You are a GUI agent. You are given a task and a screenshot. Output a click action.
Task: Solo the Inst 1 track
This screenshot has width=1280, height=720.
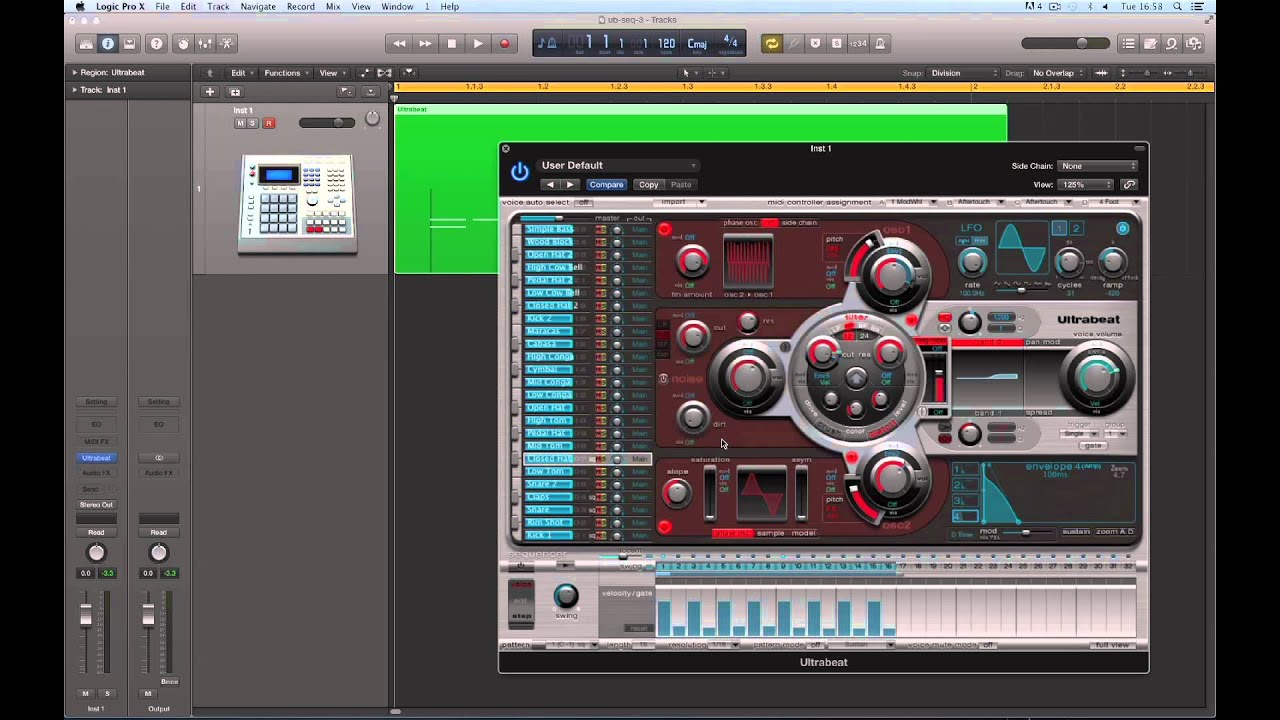pyautogui.click(x=253, y=123)
